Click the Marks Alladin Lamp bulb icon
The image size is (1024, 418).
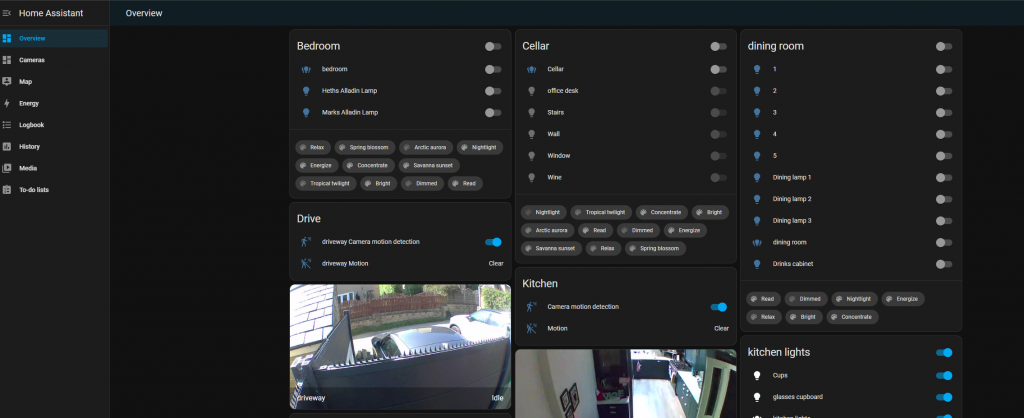(x=306, y=112)
